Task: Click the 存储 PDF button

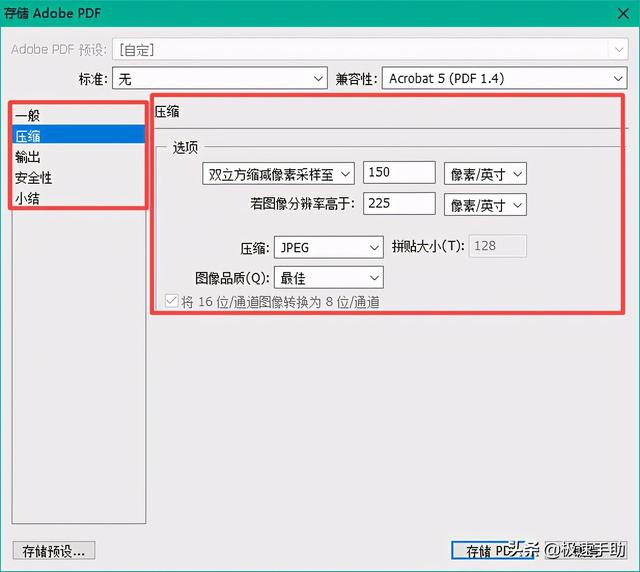Action: 493,551
